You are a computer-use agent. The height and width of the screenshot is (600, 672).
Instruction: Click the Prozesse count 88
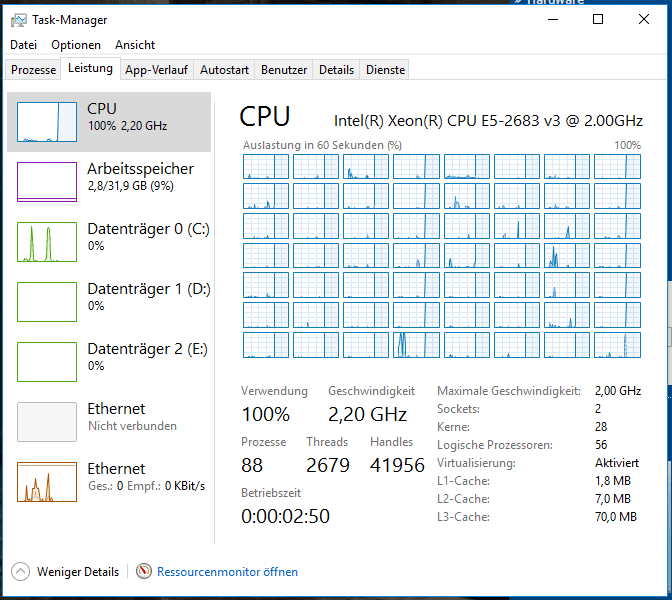coord(252,465)
